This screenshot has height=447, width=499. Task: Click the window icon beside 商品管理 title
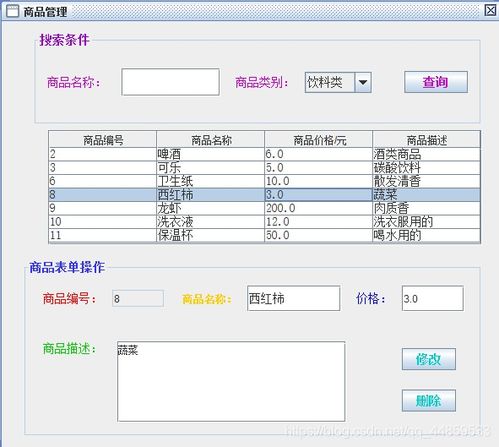13,12
